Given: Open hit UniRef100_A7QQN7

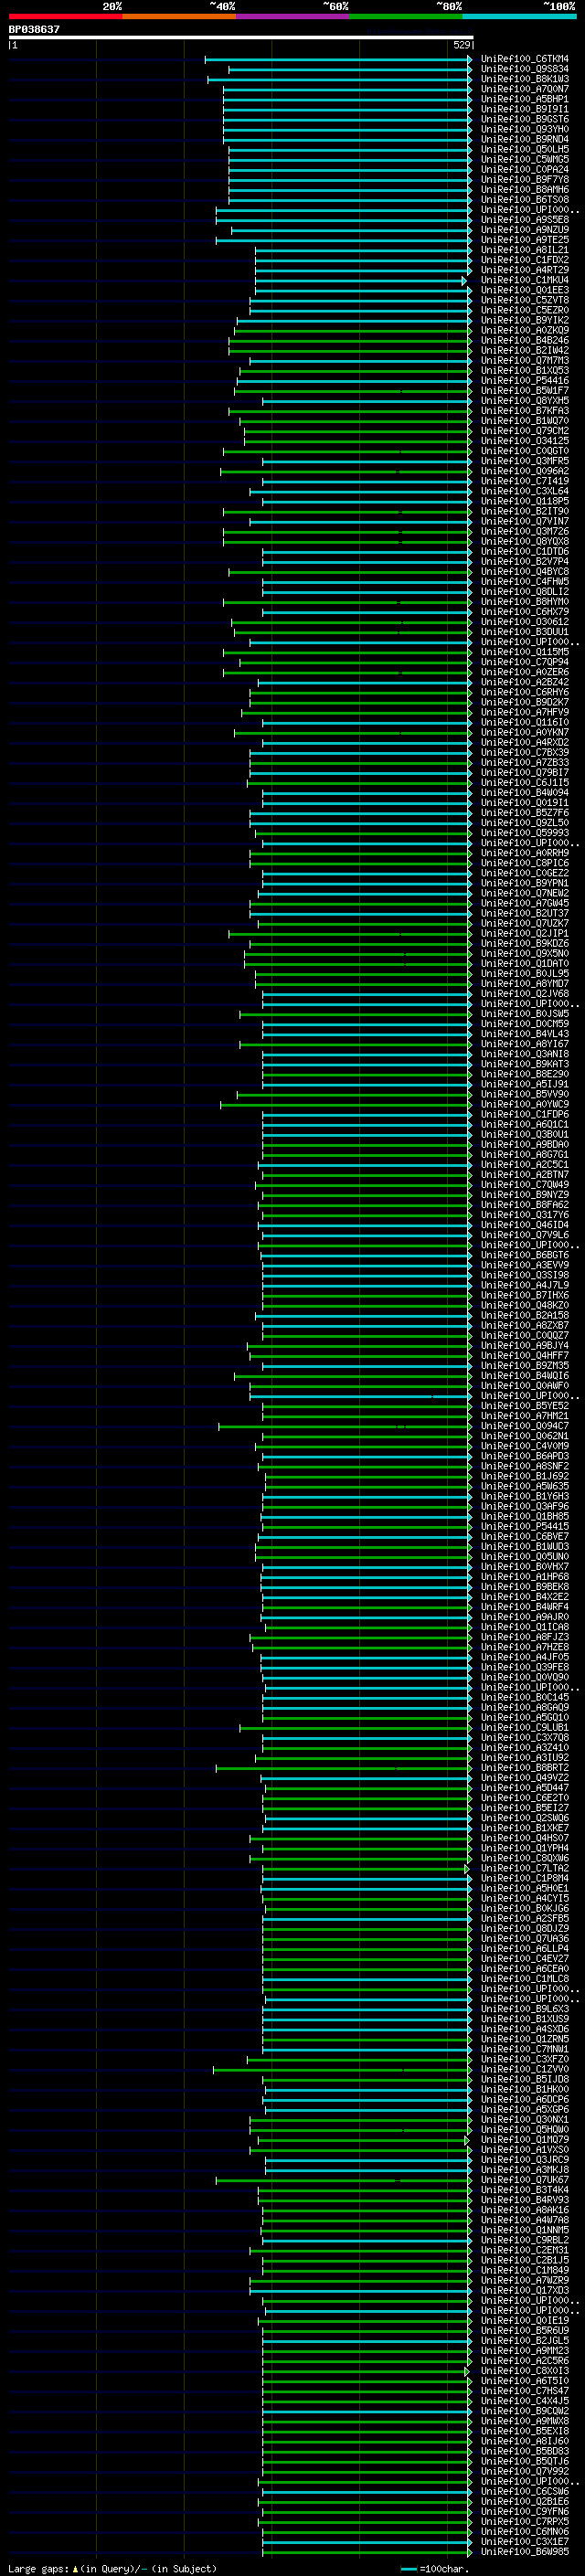Looking at the screenshot, I should click(x=525, y=89).
